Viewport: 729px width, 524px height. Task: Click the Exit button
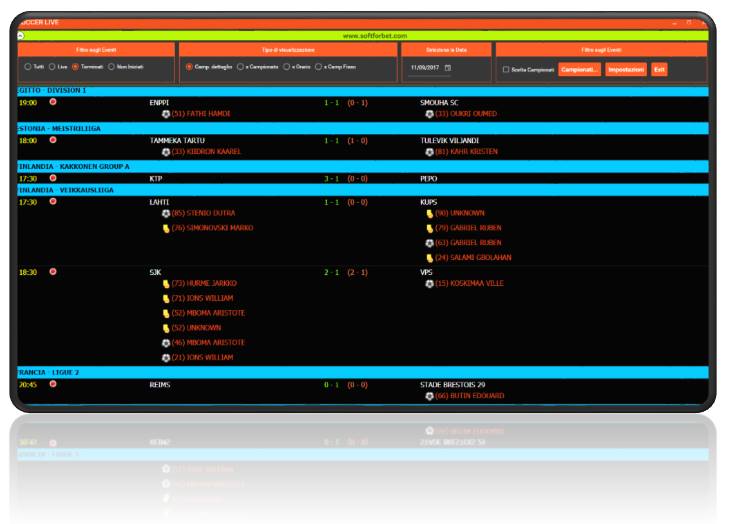click(x=659, y=70)
